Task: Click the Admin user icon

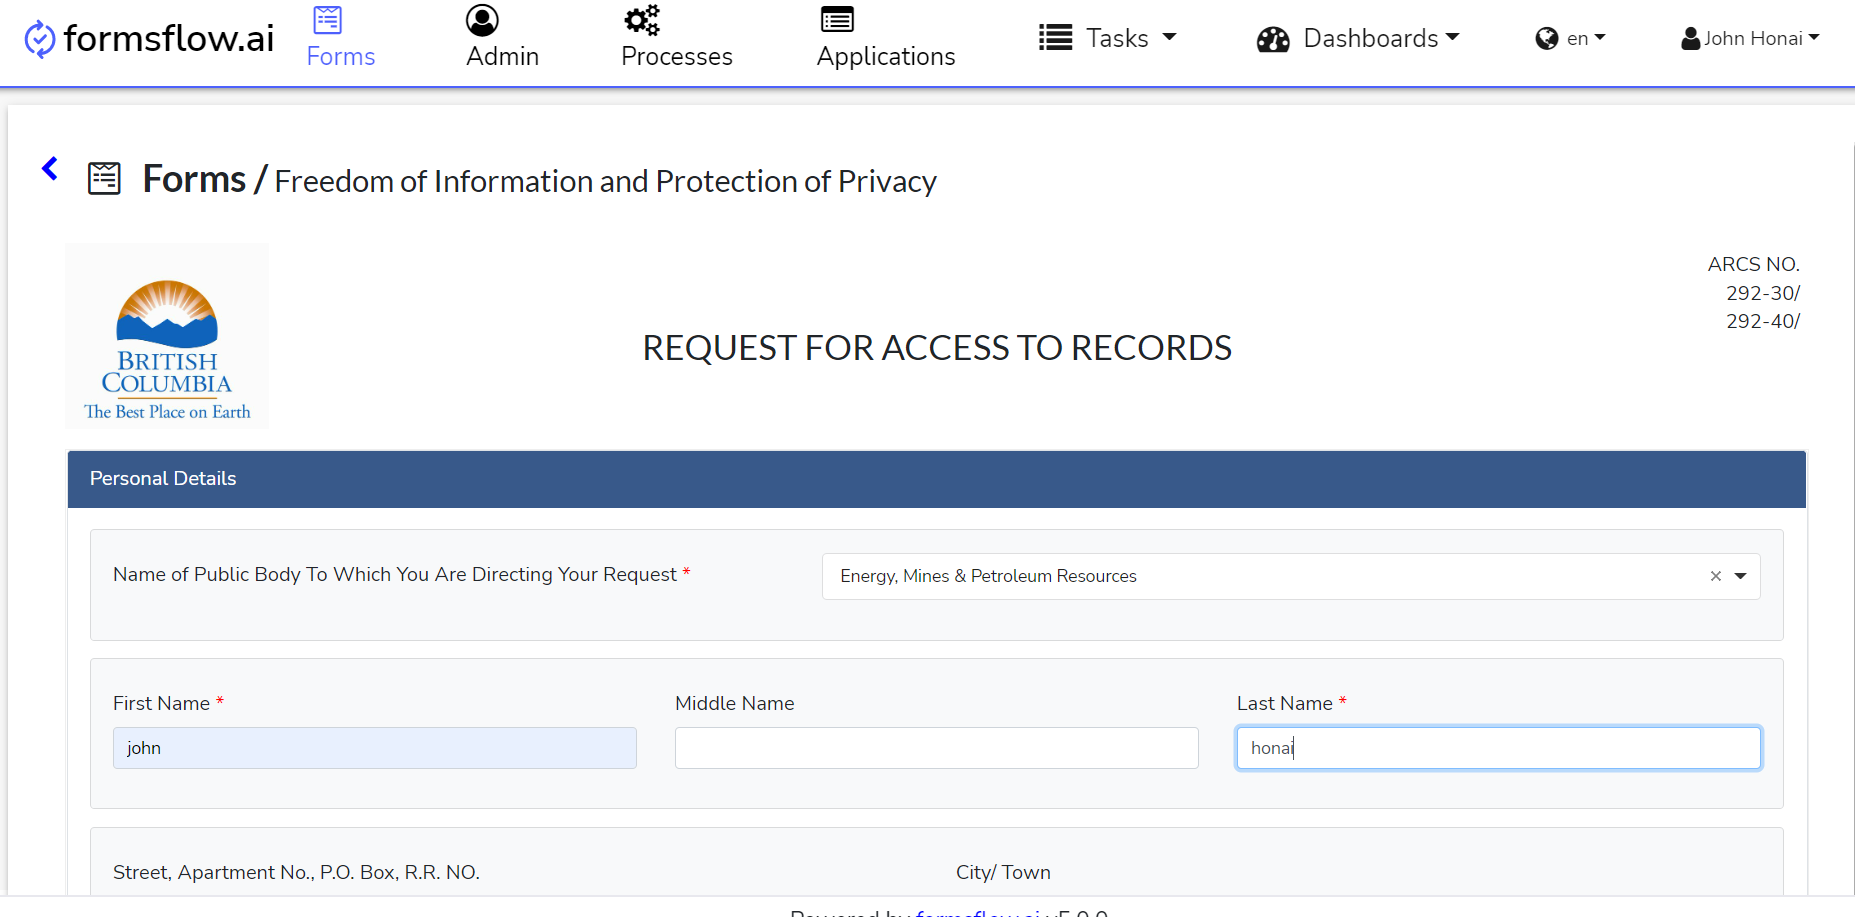Action: [x=482, y=20]
